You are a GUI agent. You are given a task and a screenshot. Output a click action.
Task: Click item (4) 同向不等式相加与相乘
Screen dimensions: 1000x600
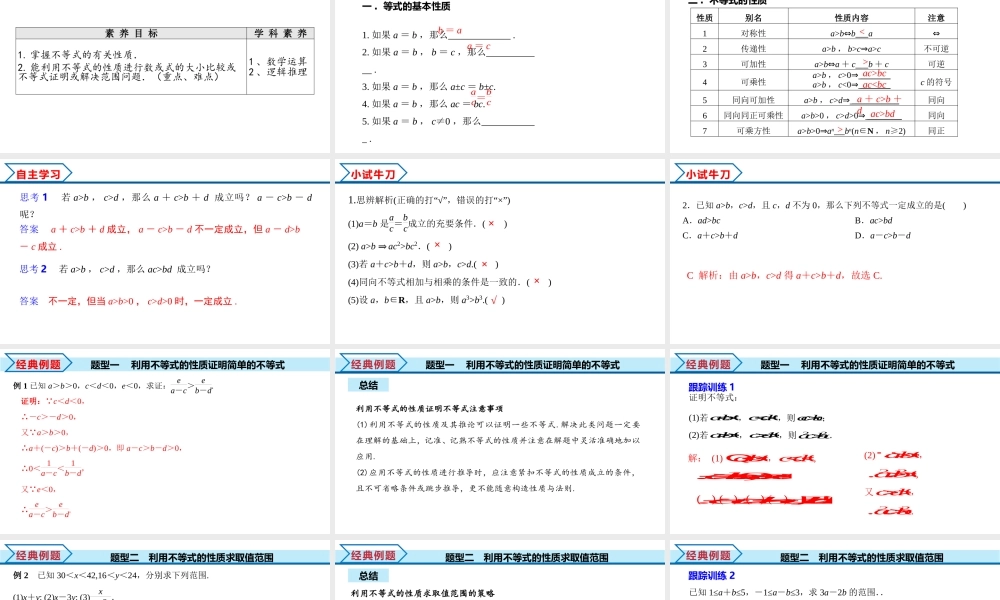coord(449,282)
